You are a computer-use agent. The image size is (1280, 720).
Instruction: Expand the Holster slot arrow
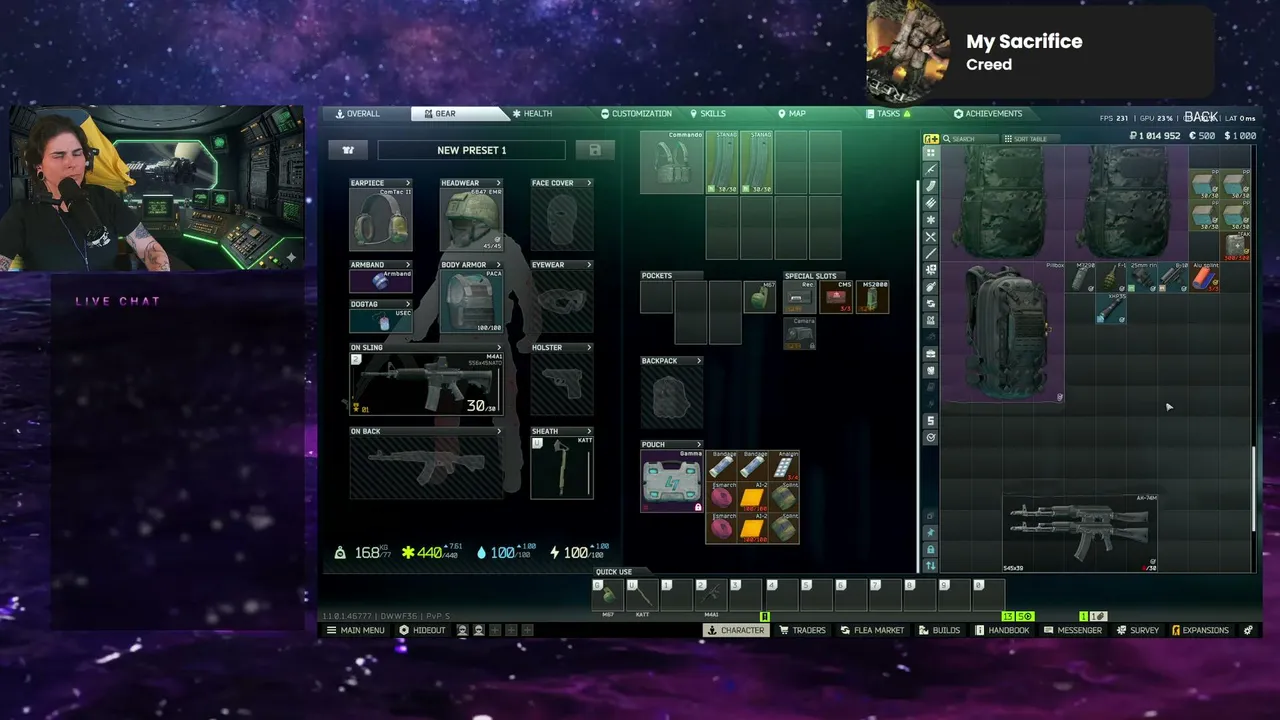click(x=589, y=348)
